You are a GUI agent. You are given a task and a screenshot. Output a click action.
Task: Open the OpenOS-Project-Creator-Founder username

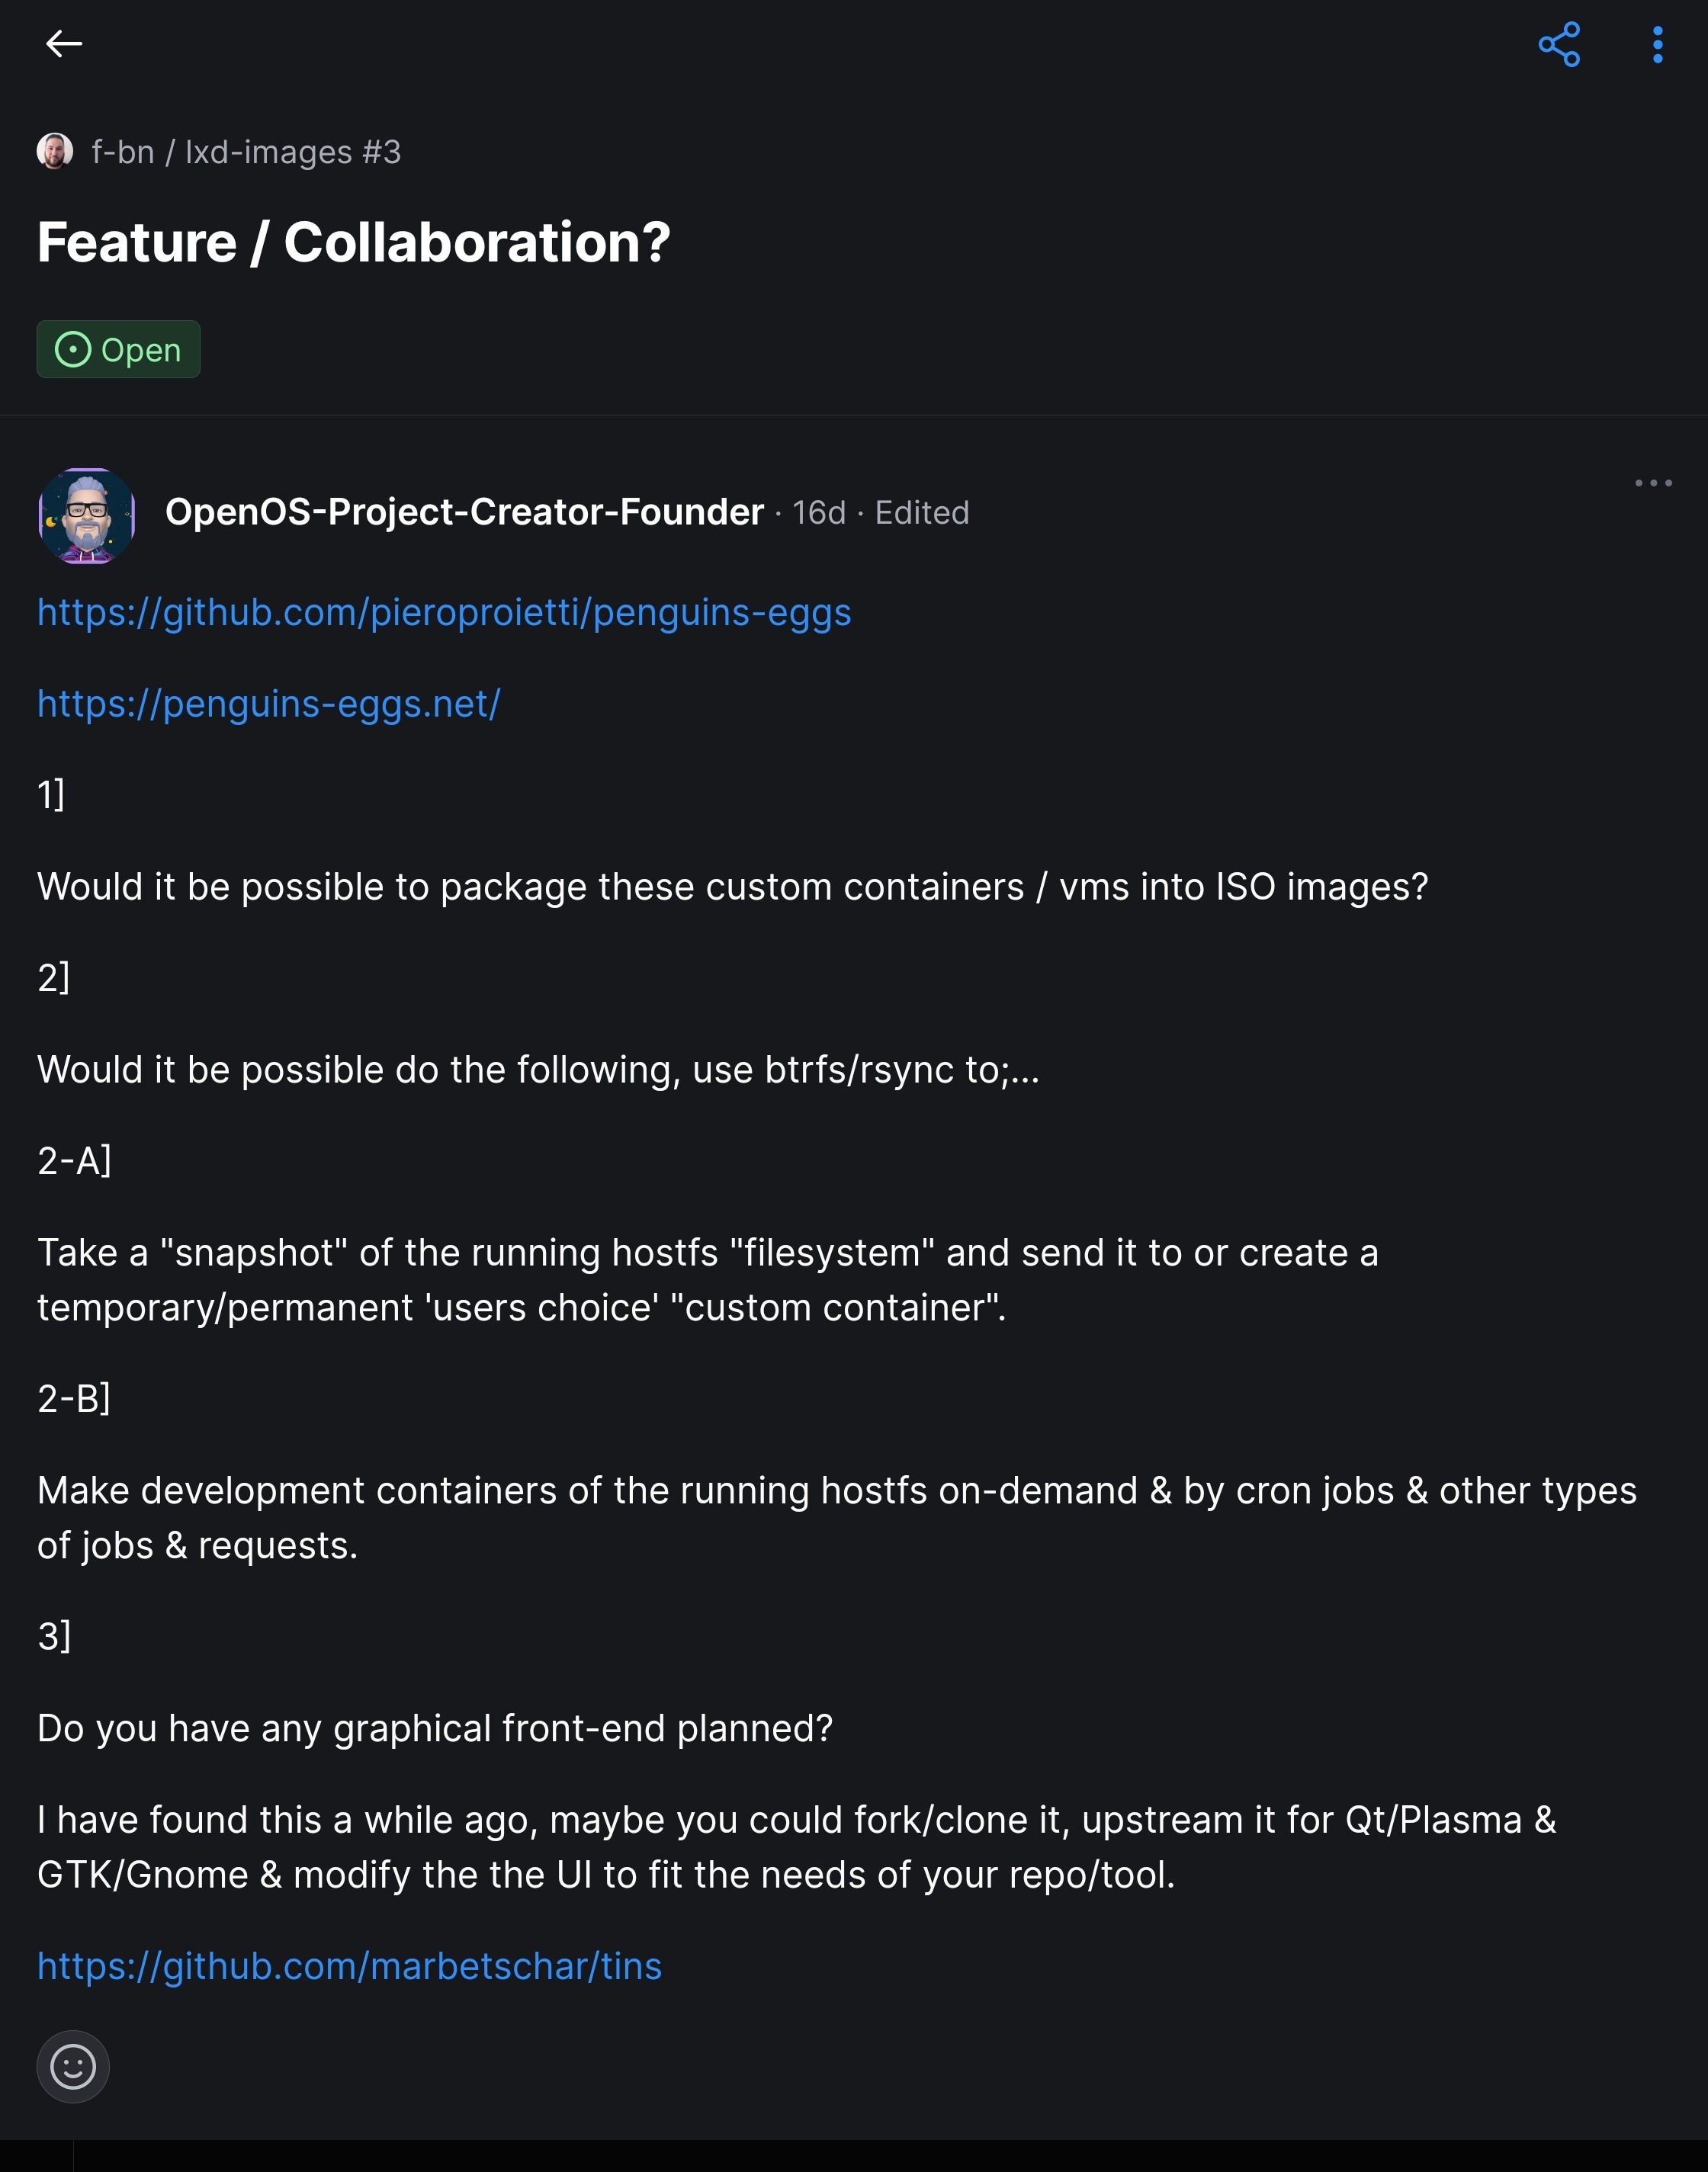point(463,512)
